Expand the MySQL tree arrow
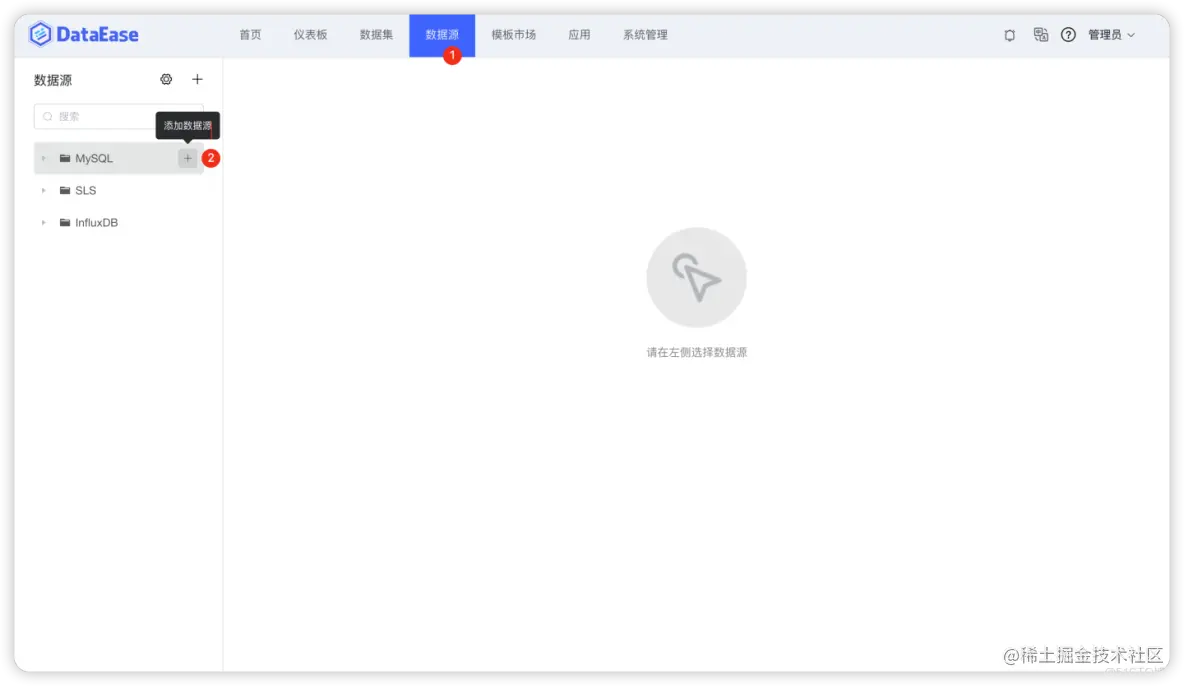This screenshot has width=1184, height=686. point(44,158)
